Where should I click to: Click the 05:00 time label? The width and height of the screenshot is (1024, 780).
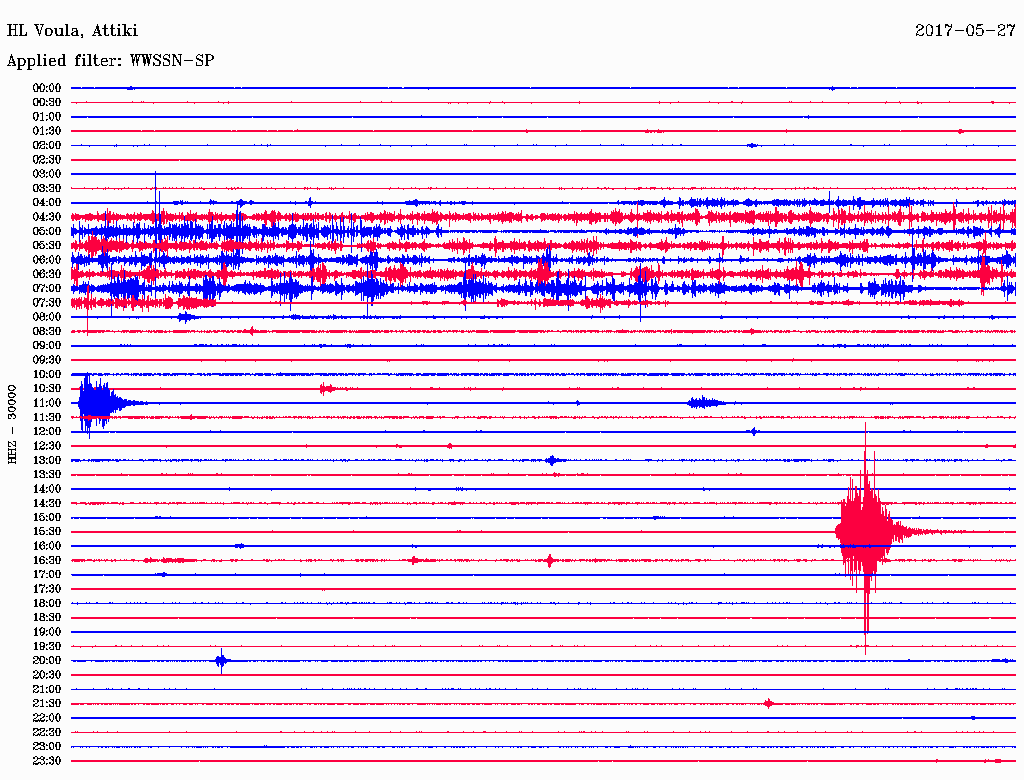tap(47, 231)
